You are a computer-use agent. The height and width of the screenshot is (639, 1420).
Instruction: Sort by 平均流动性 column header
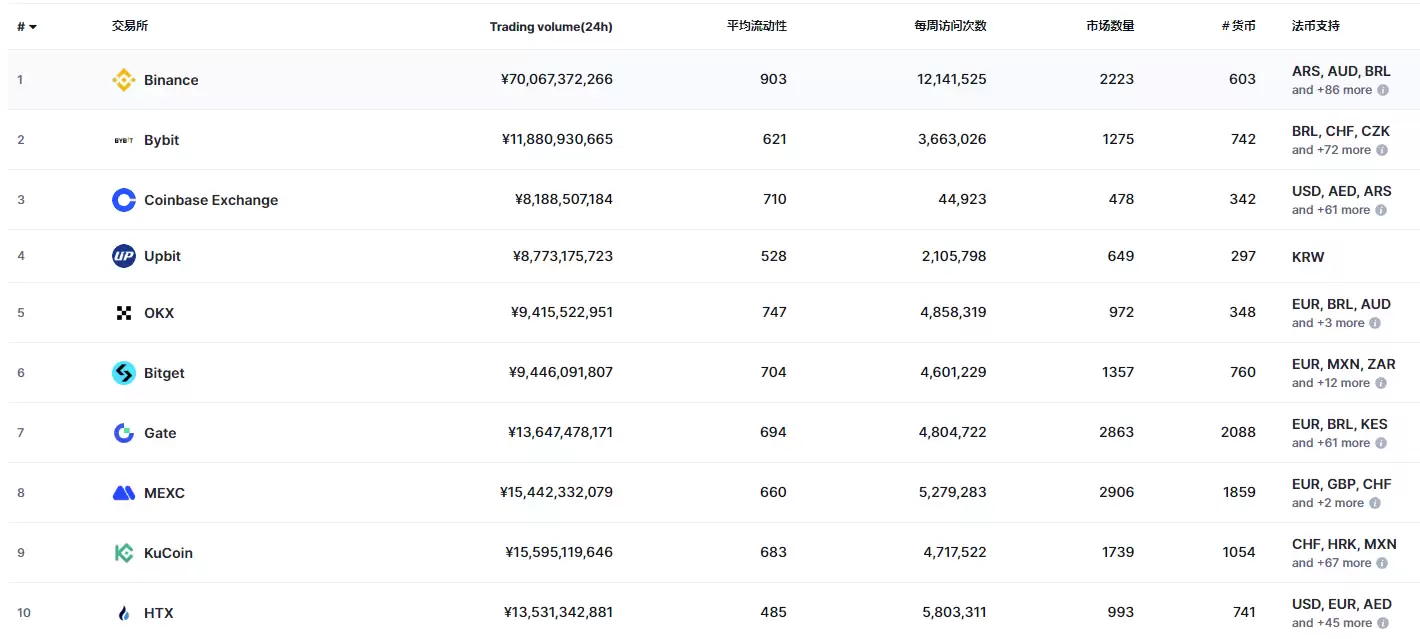tap(756, 26)
